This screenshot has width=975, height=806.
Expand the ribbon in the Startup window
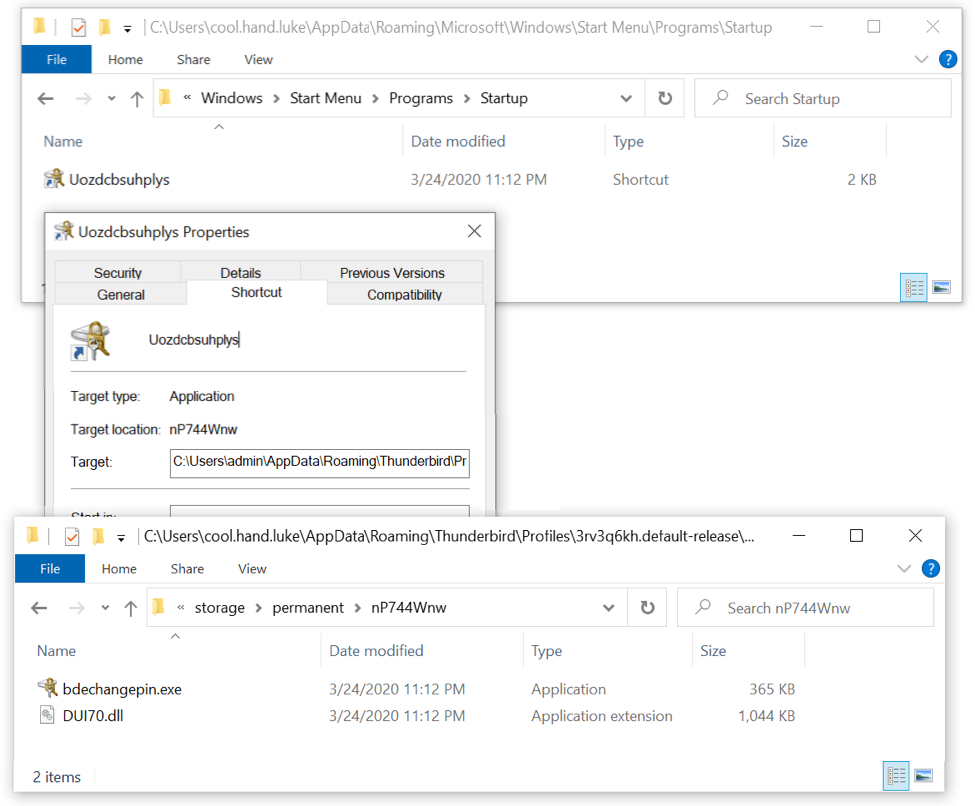pos(922,60)
